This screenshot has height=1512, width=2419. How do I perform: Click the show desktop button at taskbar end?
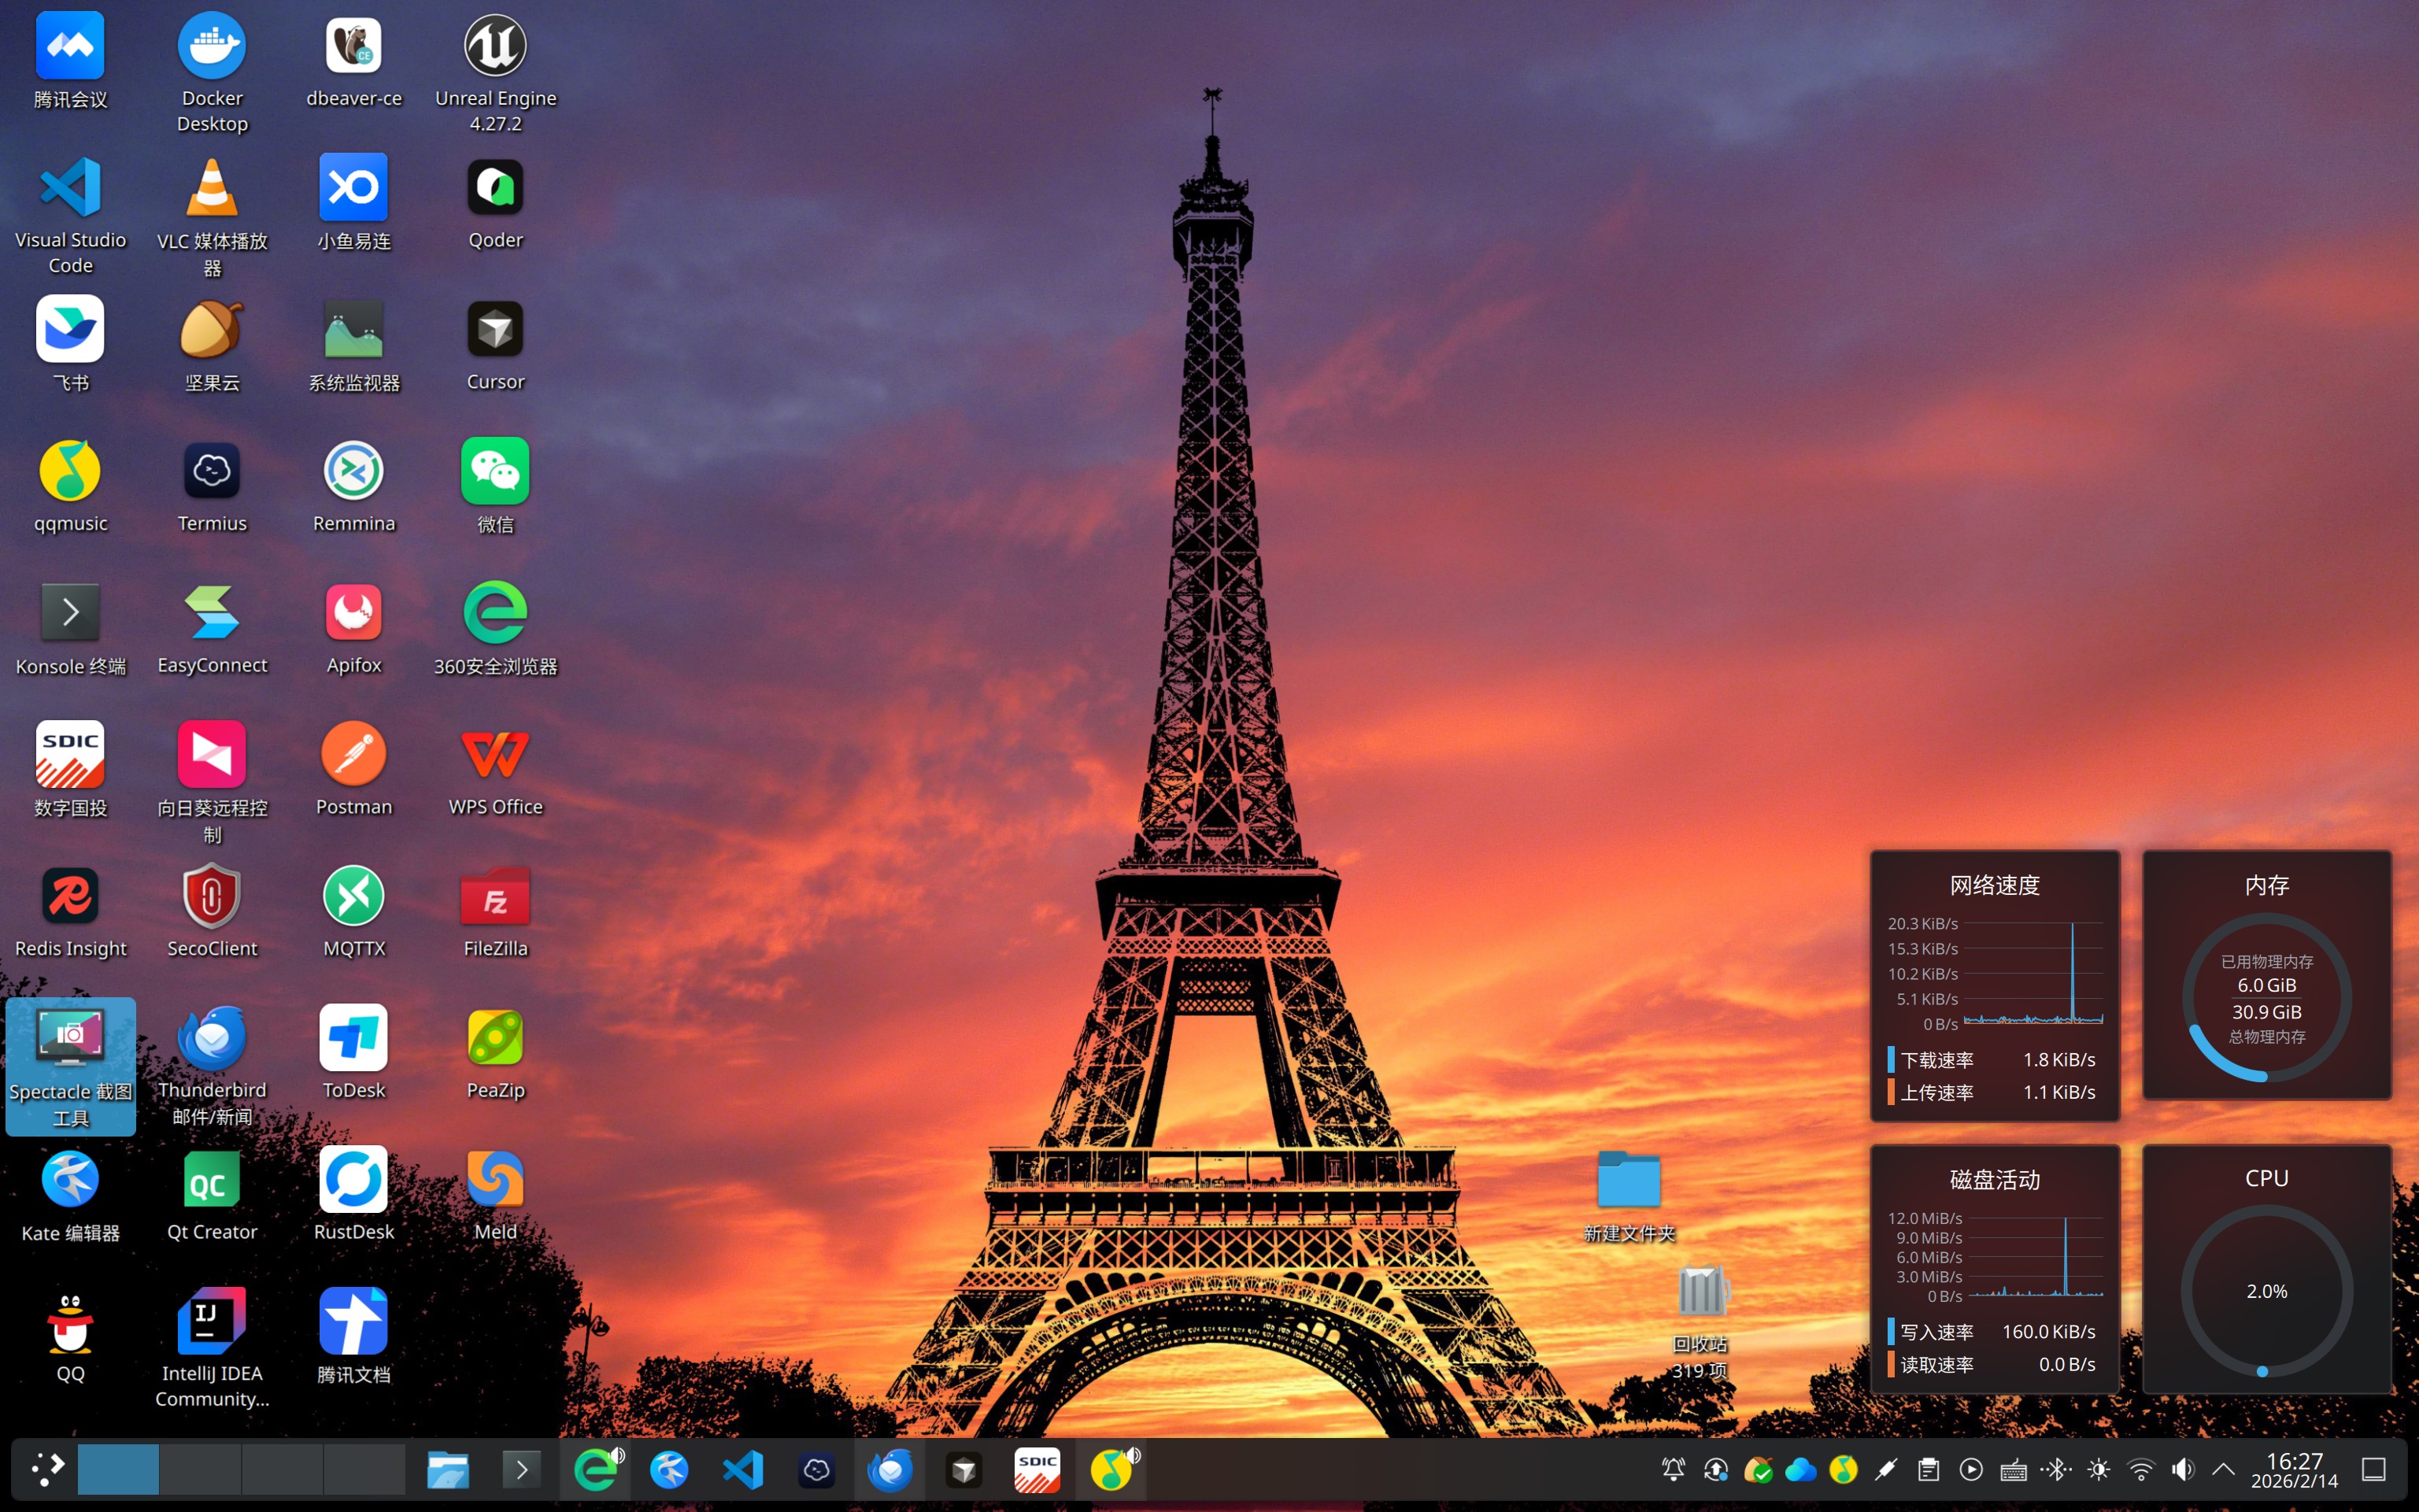(x=2373, y=1469)
